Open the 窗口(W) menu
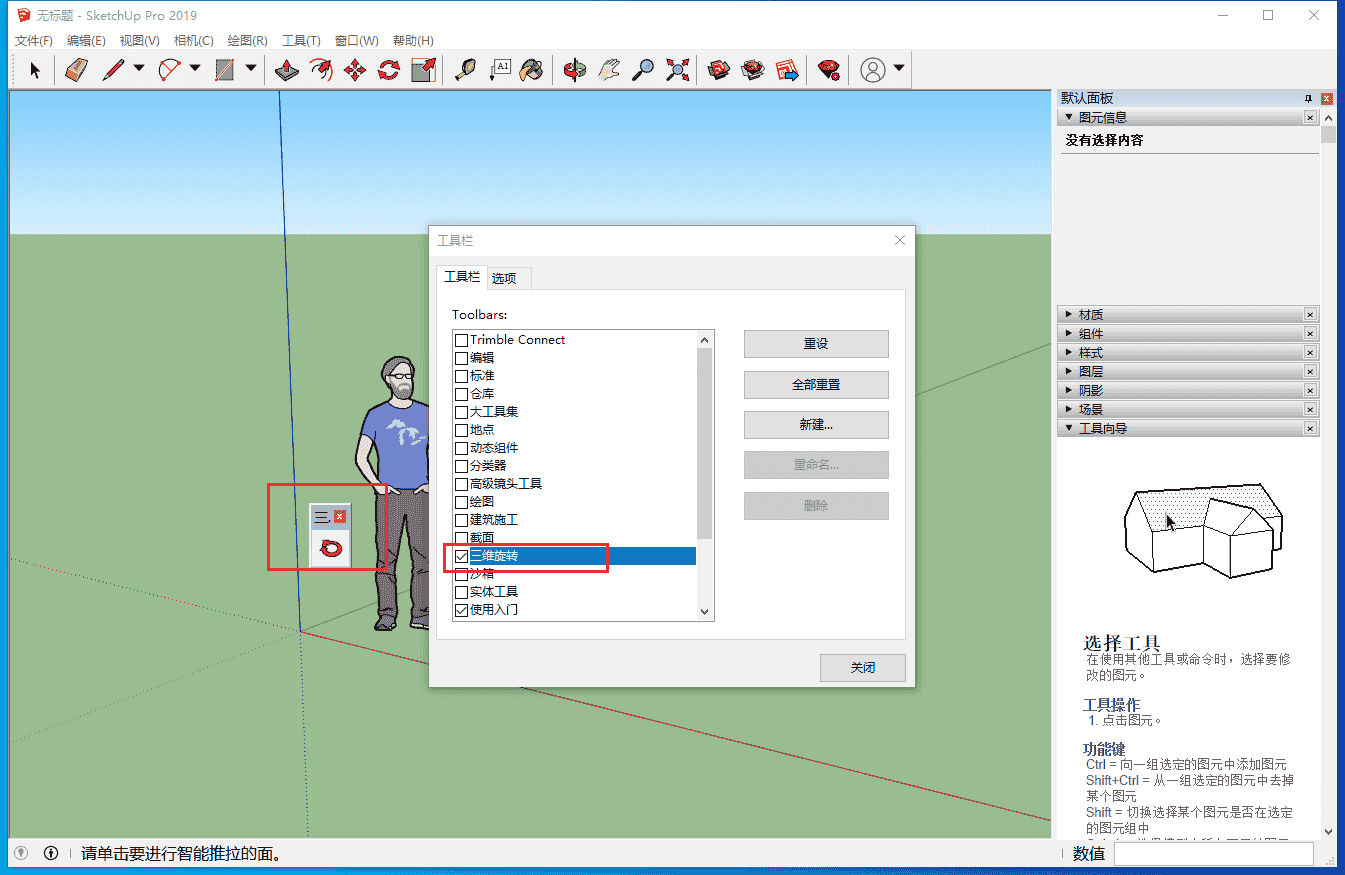Viewport: 1345px width, 875px height. [356, 41]
